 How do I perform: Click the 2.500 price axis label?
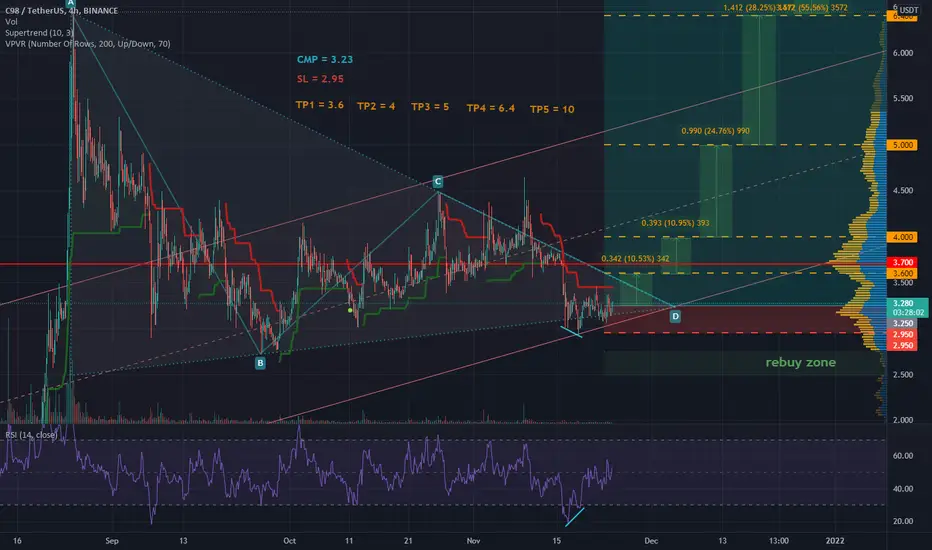902,375
